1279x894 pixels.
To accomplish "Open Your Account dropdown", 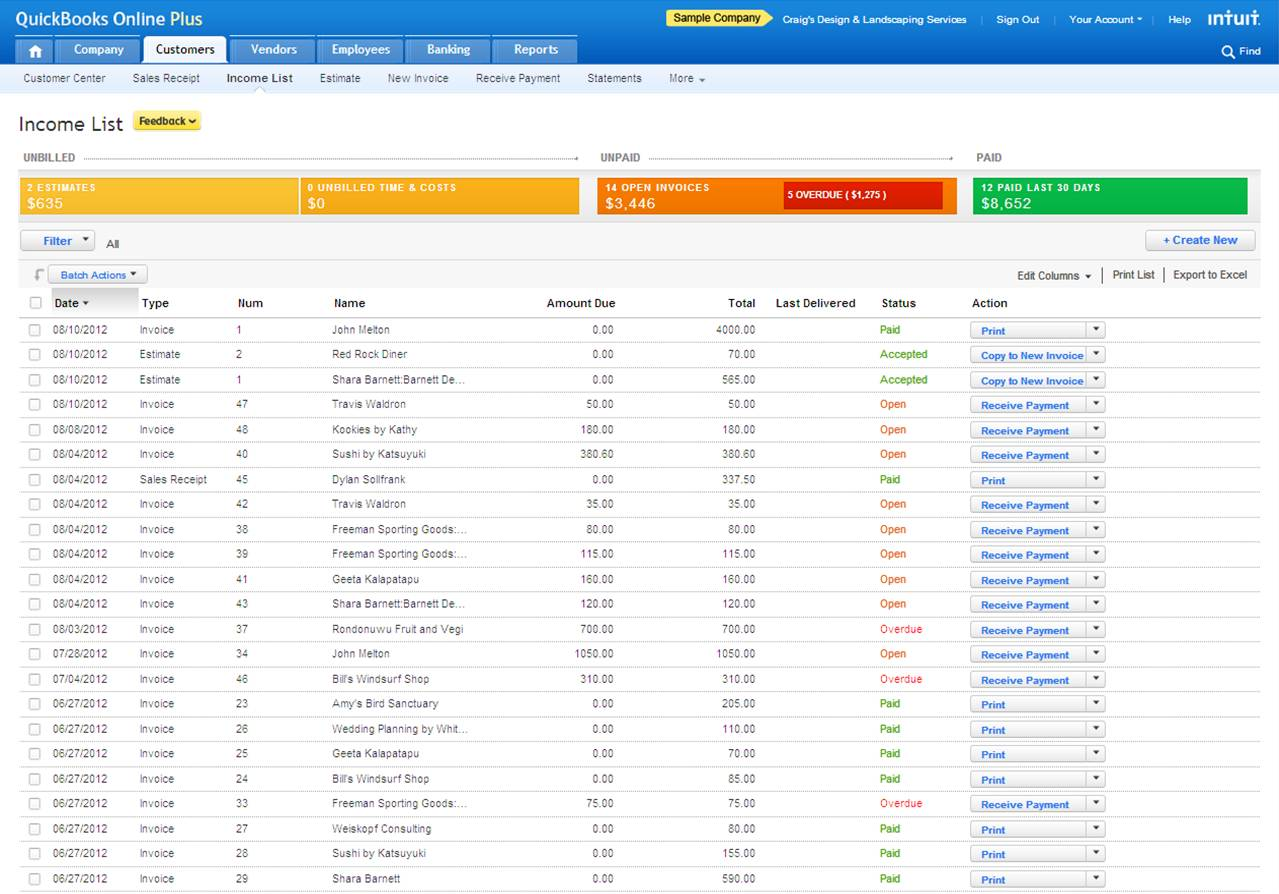I will pos(1105,19).
